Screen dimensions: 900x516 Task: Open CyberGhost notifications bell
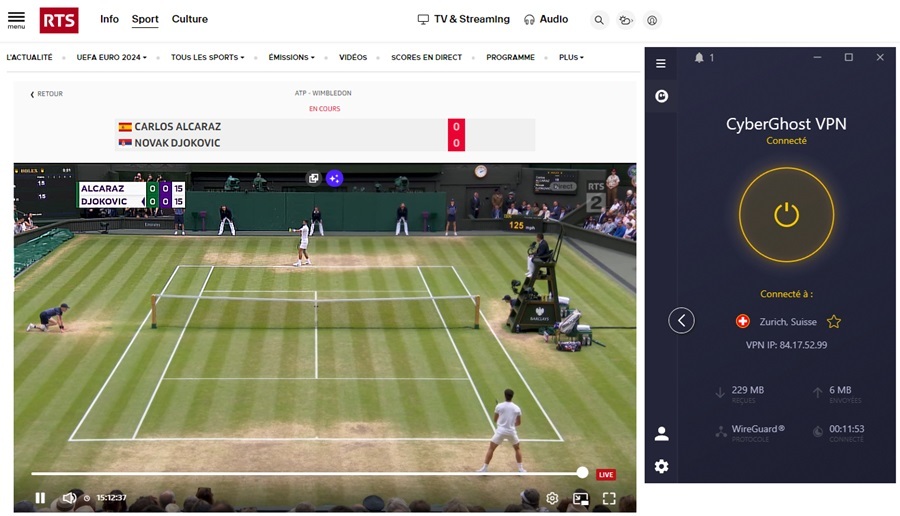[699, 57]
